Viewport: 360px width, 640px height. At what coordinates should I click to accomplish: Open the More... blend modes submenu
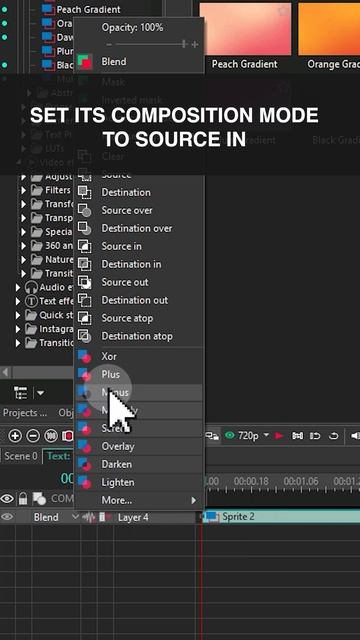139,500
